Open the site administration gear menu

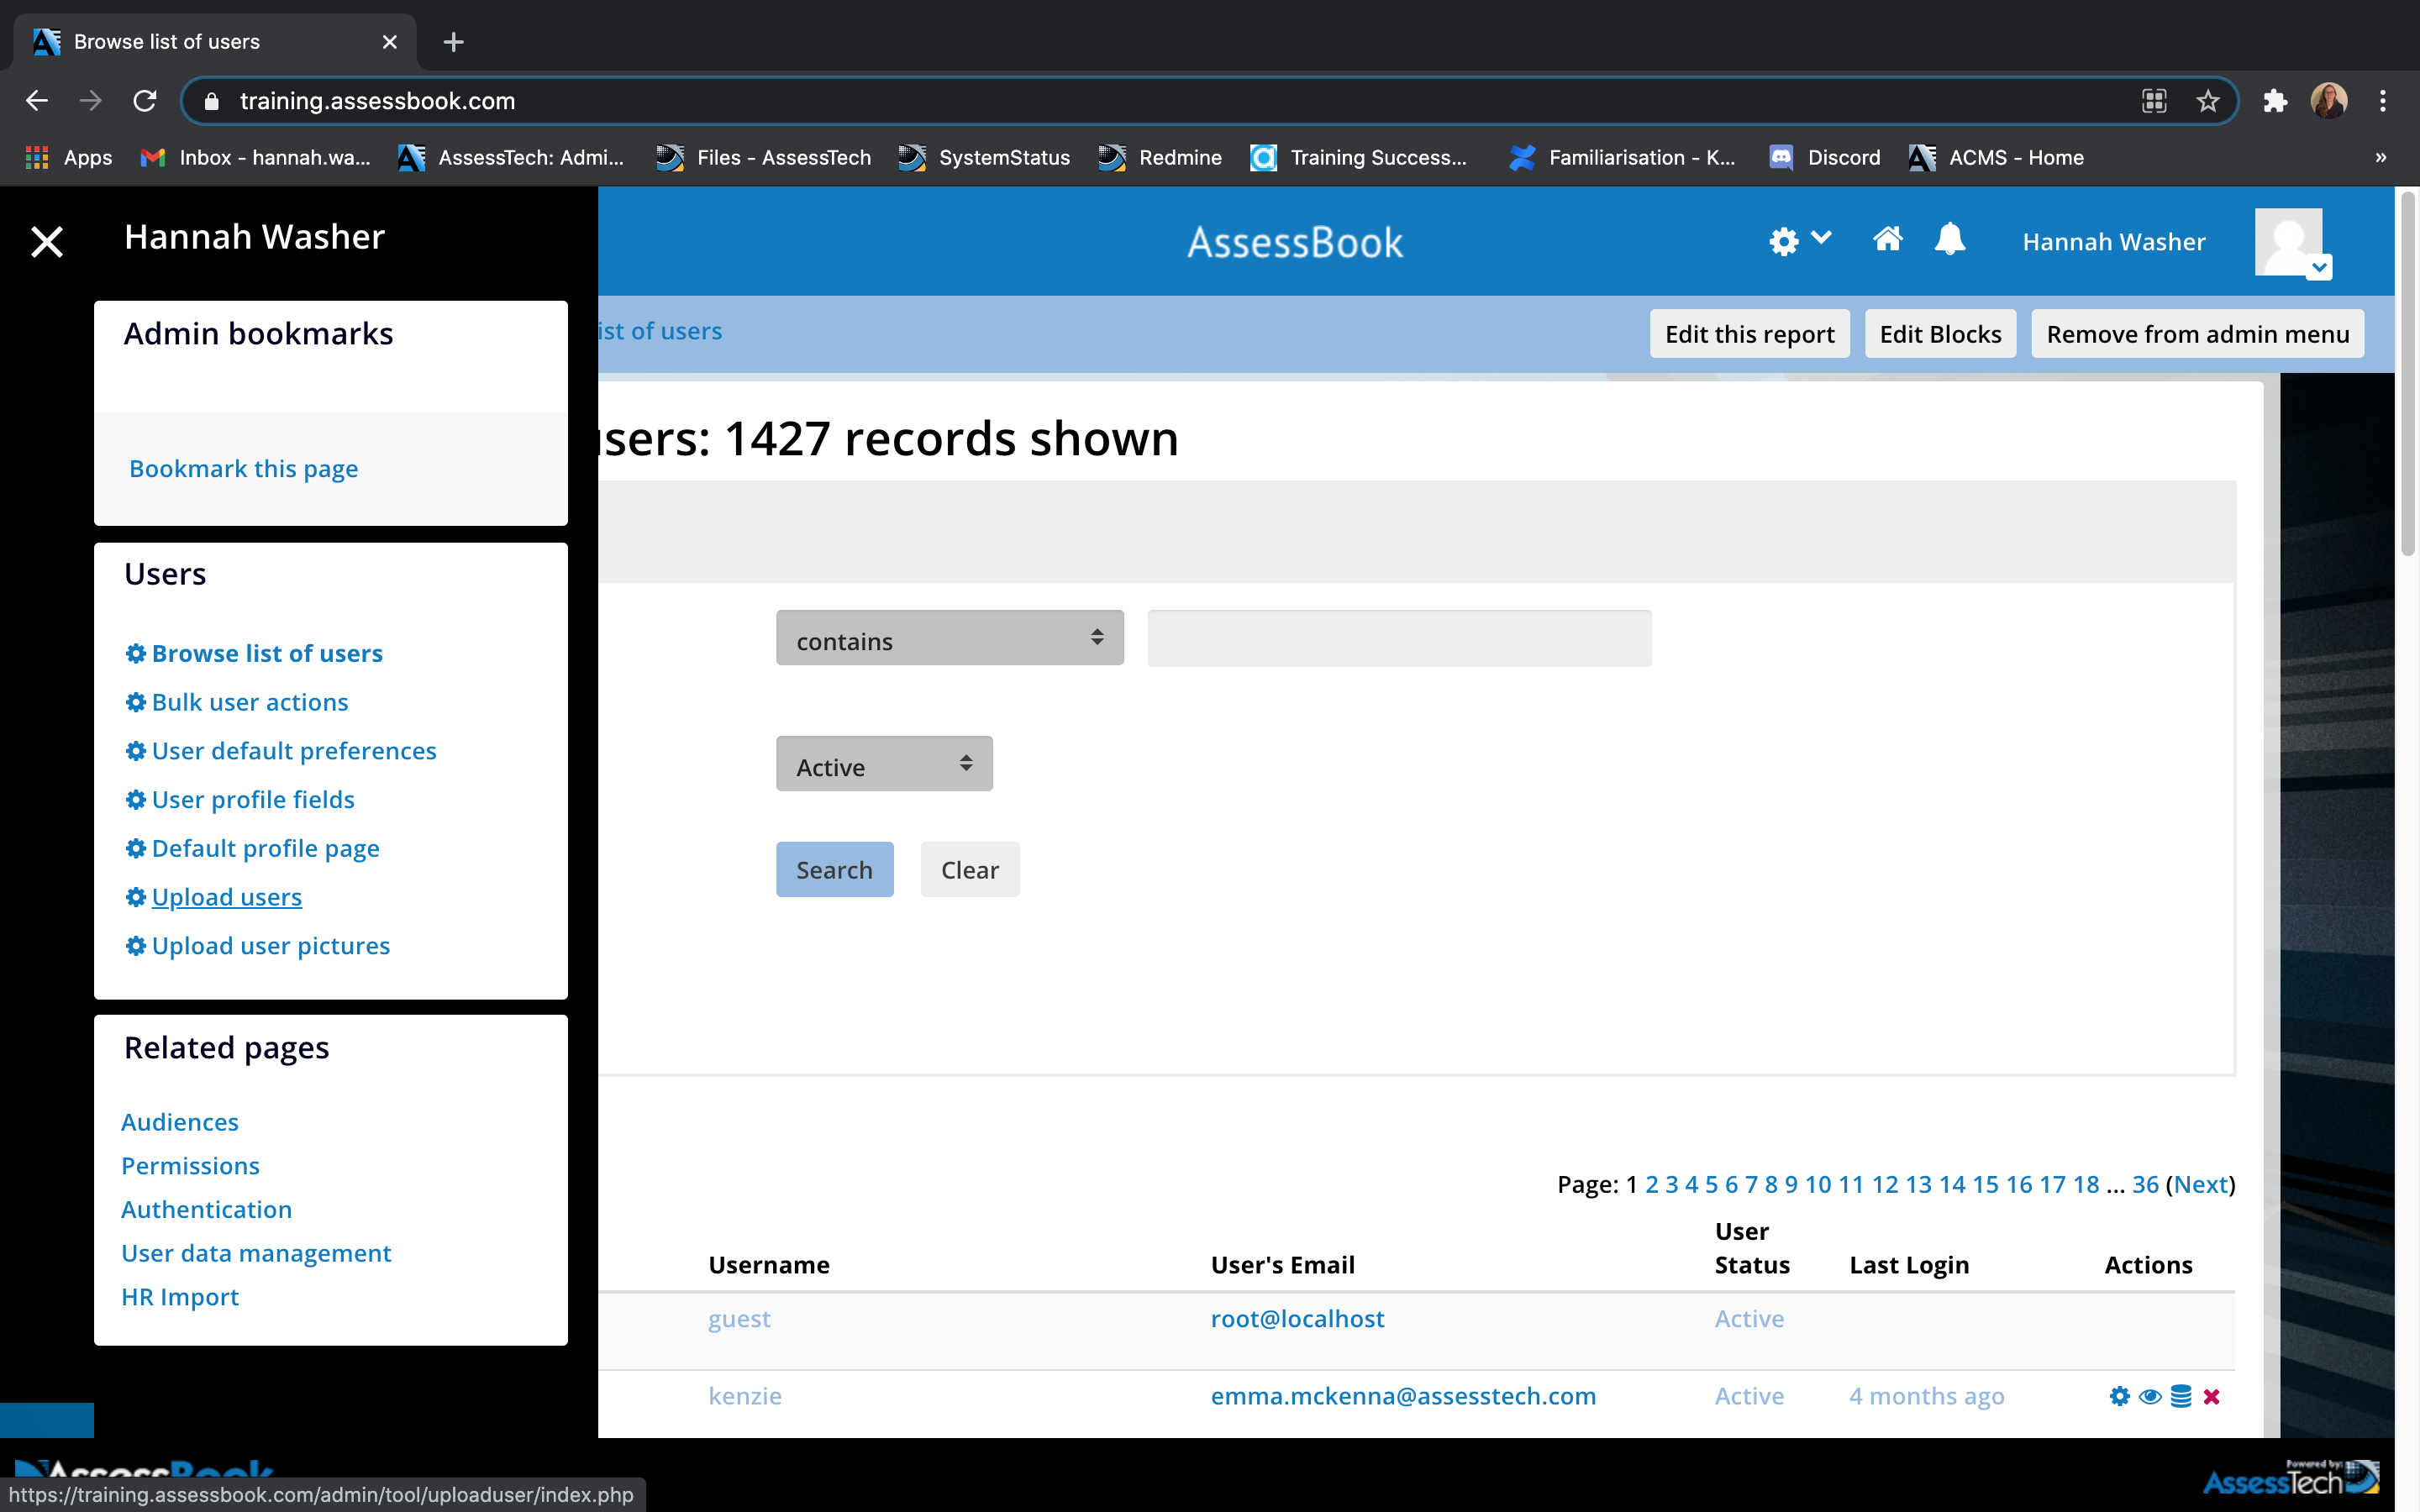tap(1799, 240)
